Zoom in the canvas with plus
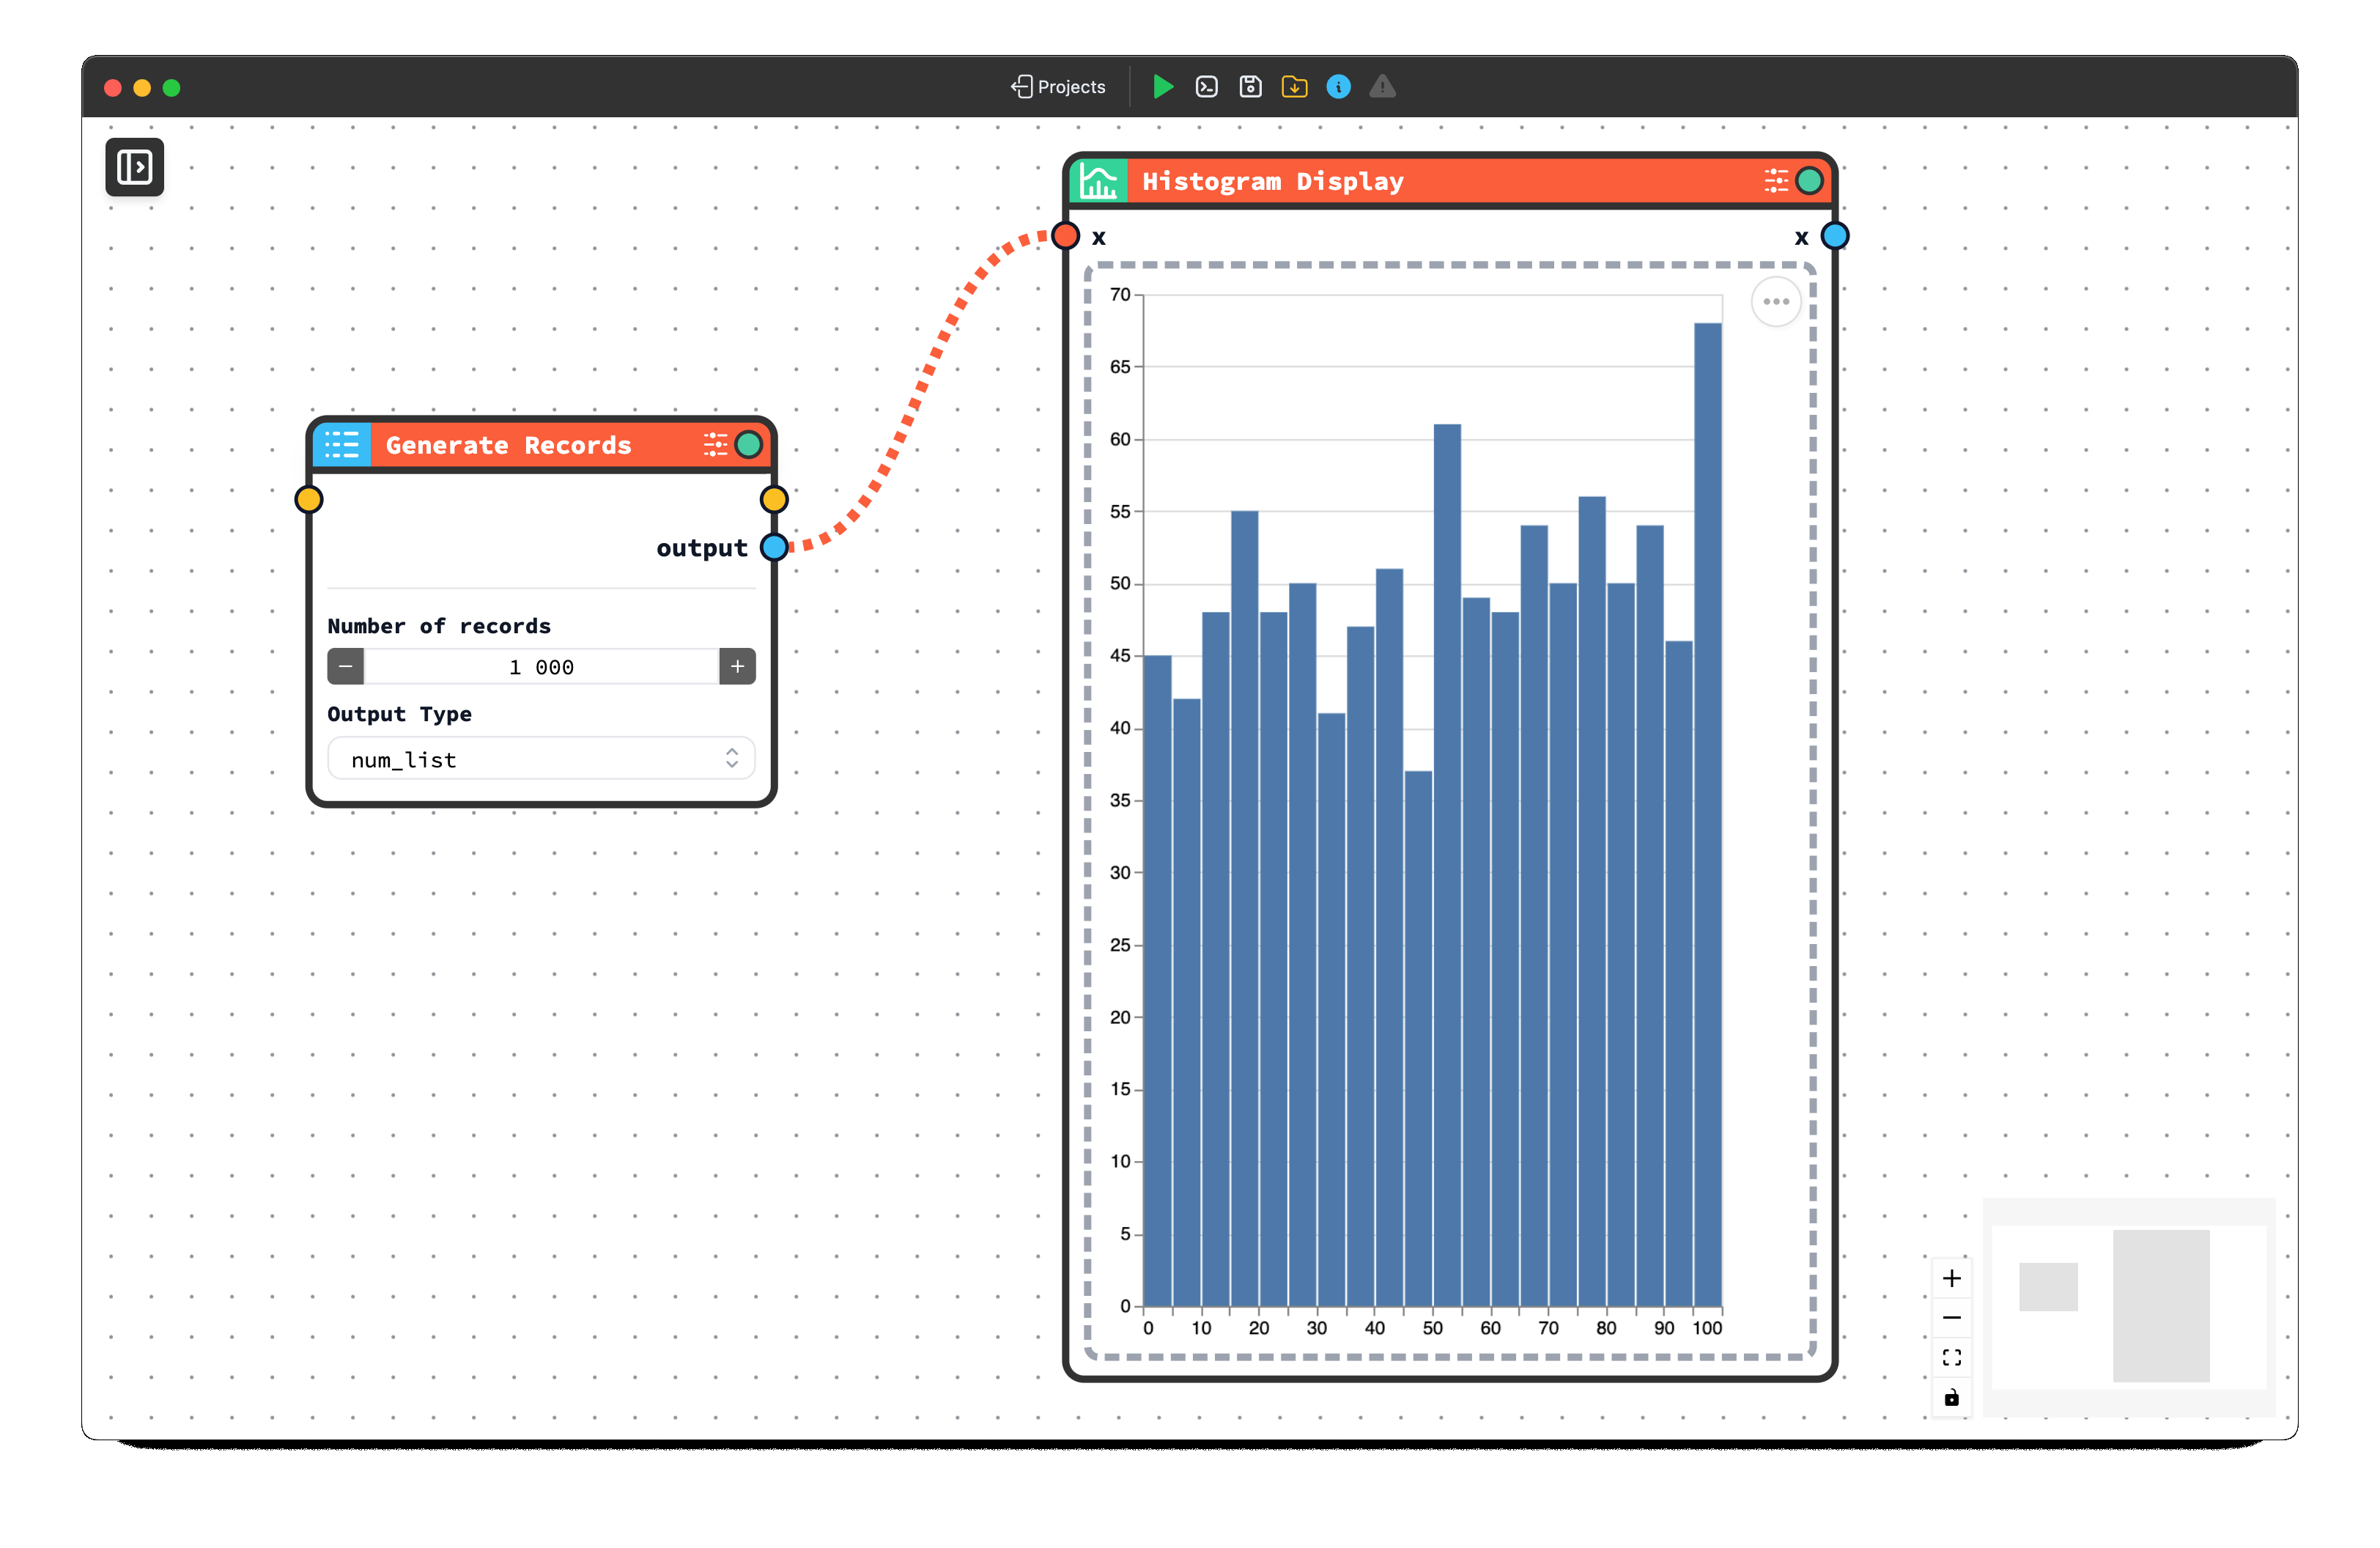 click(1951, 1278)
